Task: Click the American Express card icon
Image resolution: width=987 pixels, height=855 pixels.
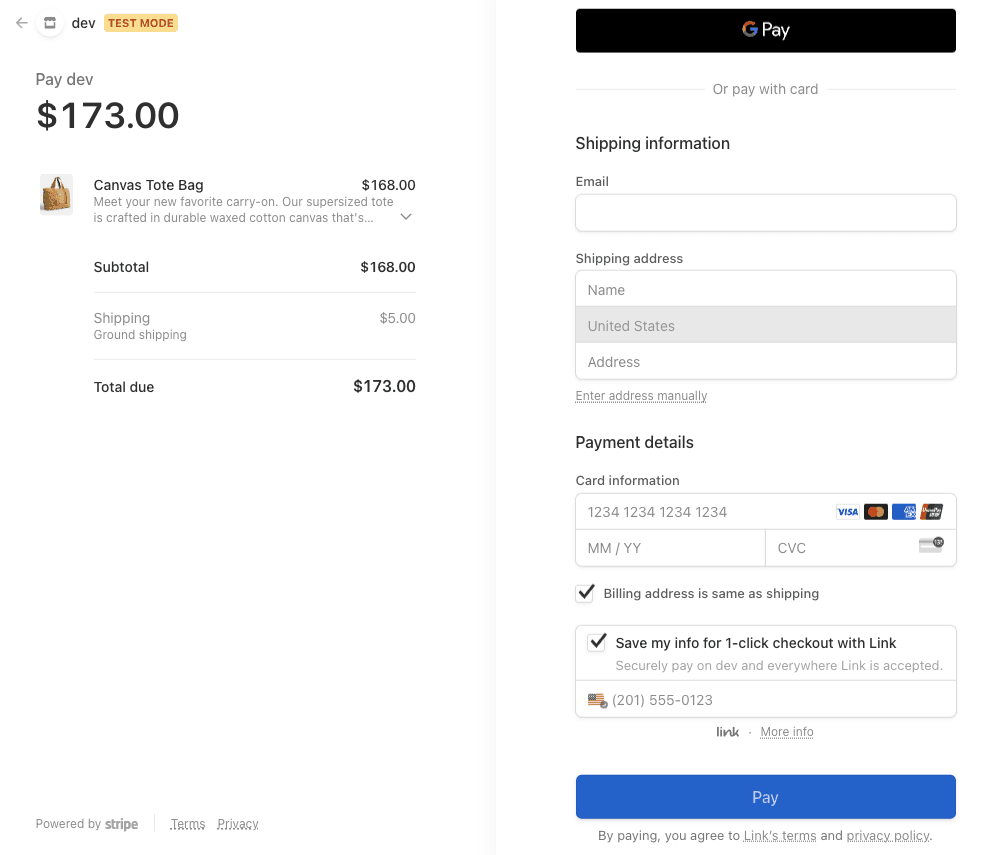Action: coord(904,511)
